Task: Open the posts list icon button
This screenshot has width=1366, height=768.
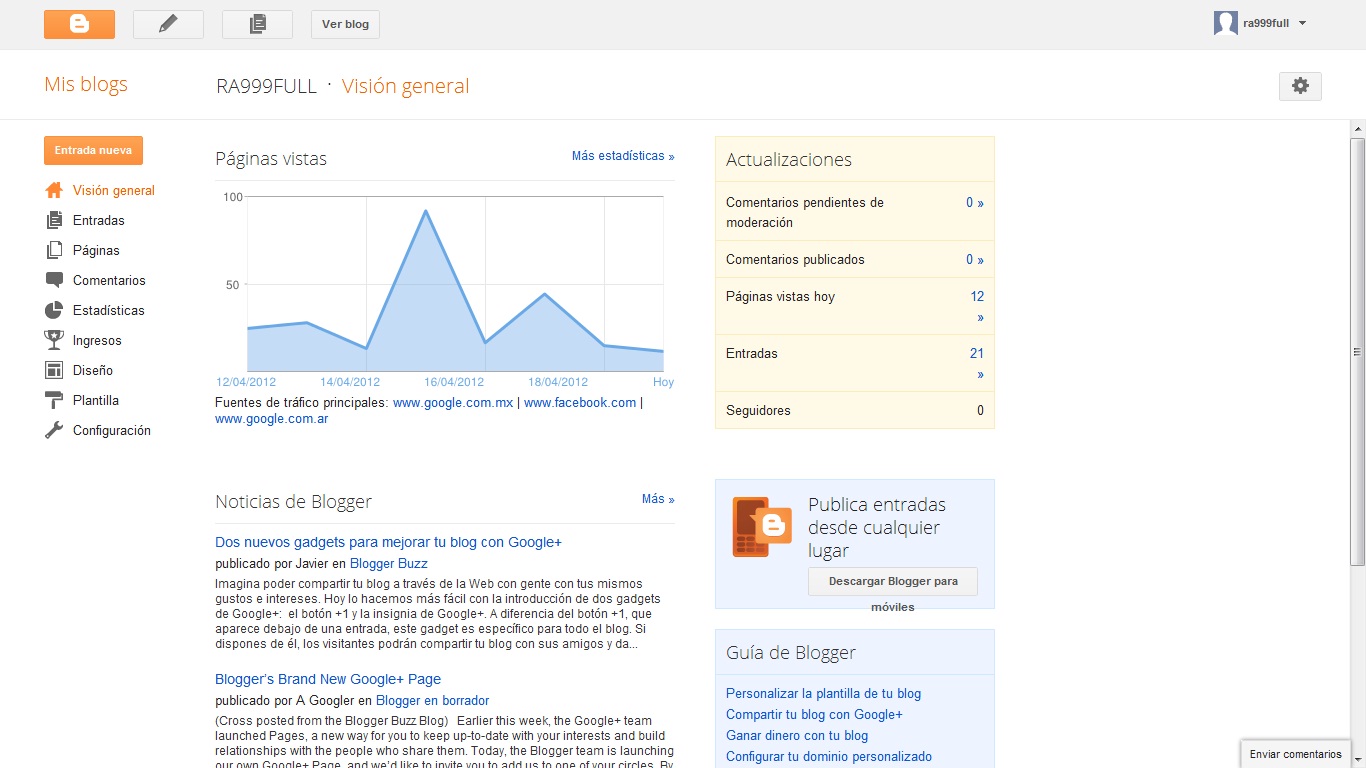Action: [x=257, y=24]
